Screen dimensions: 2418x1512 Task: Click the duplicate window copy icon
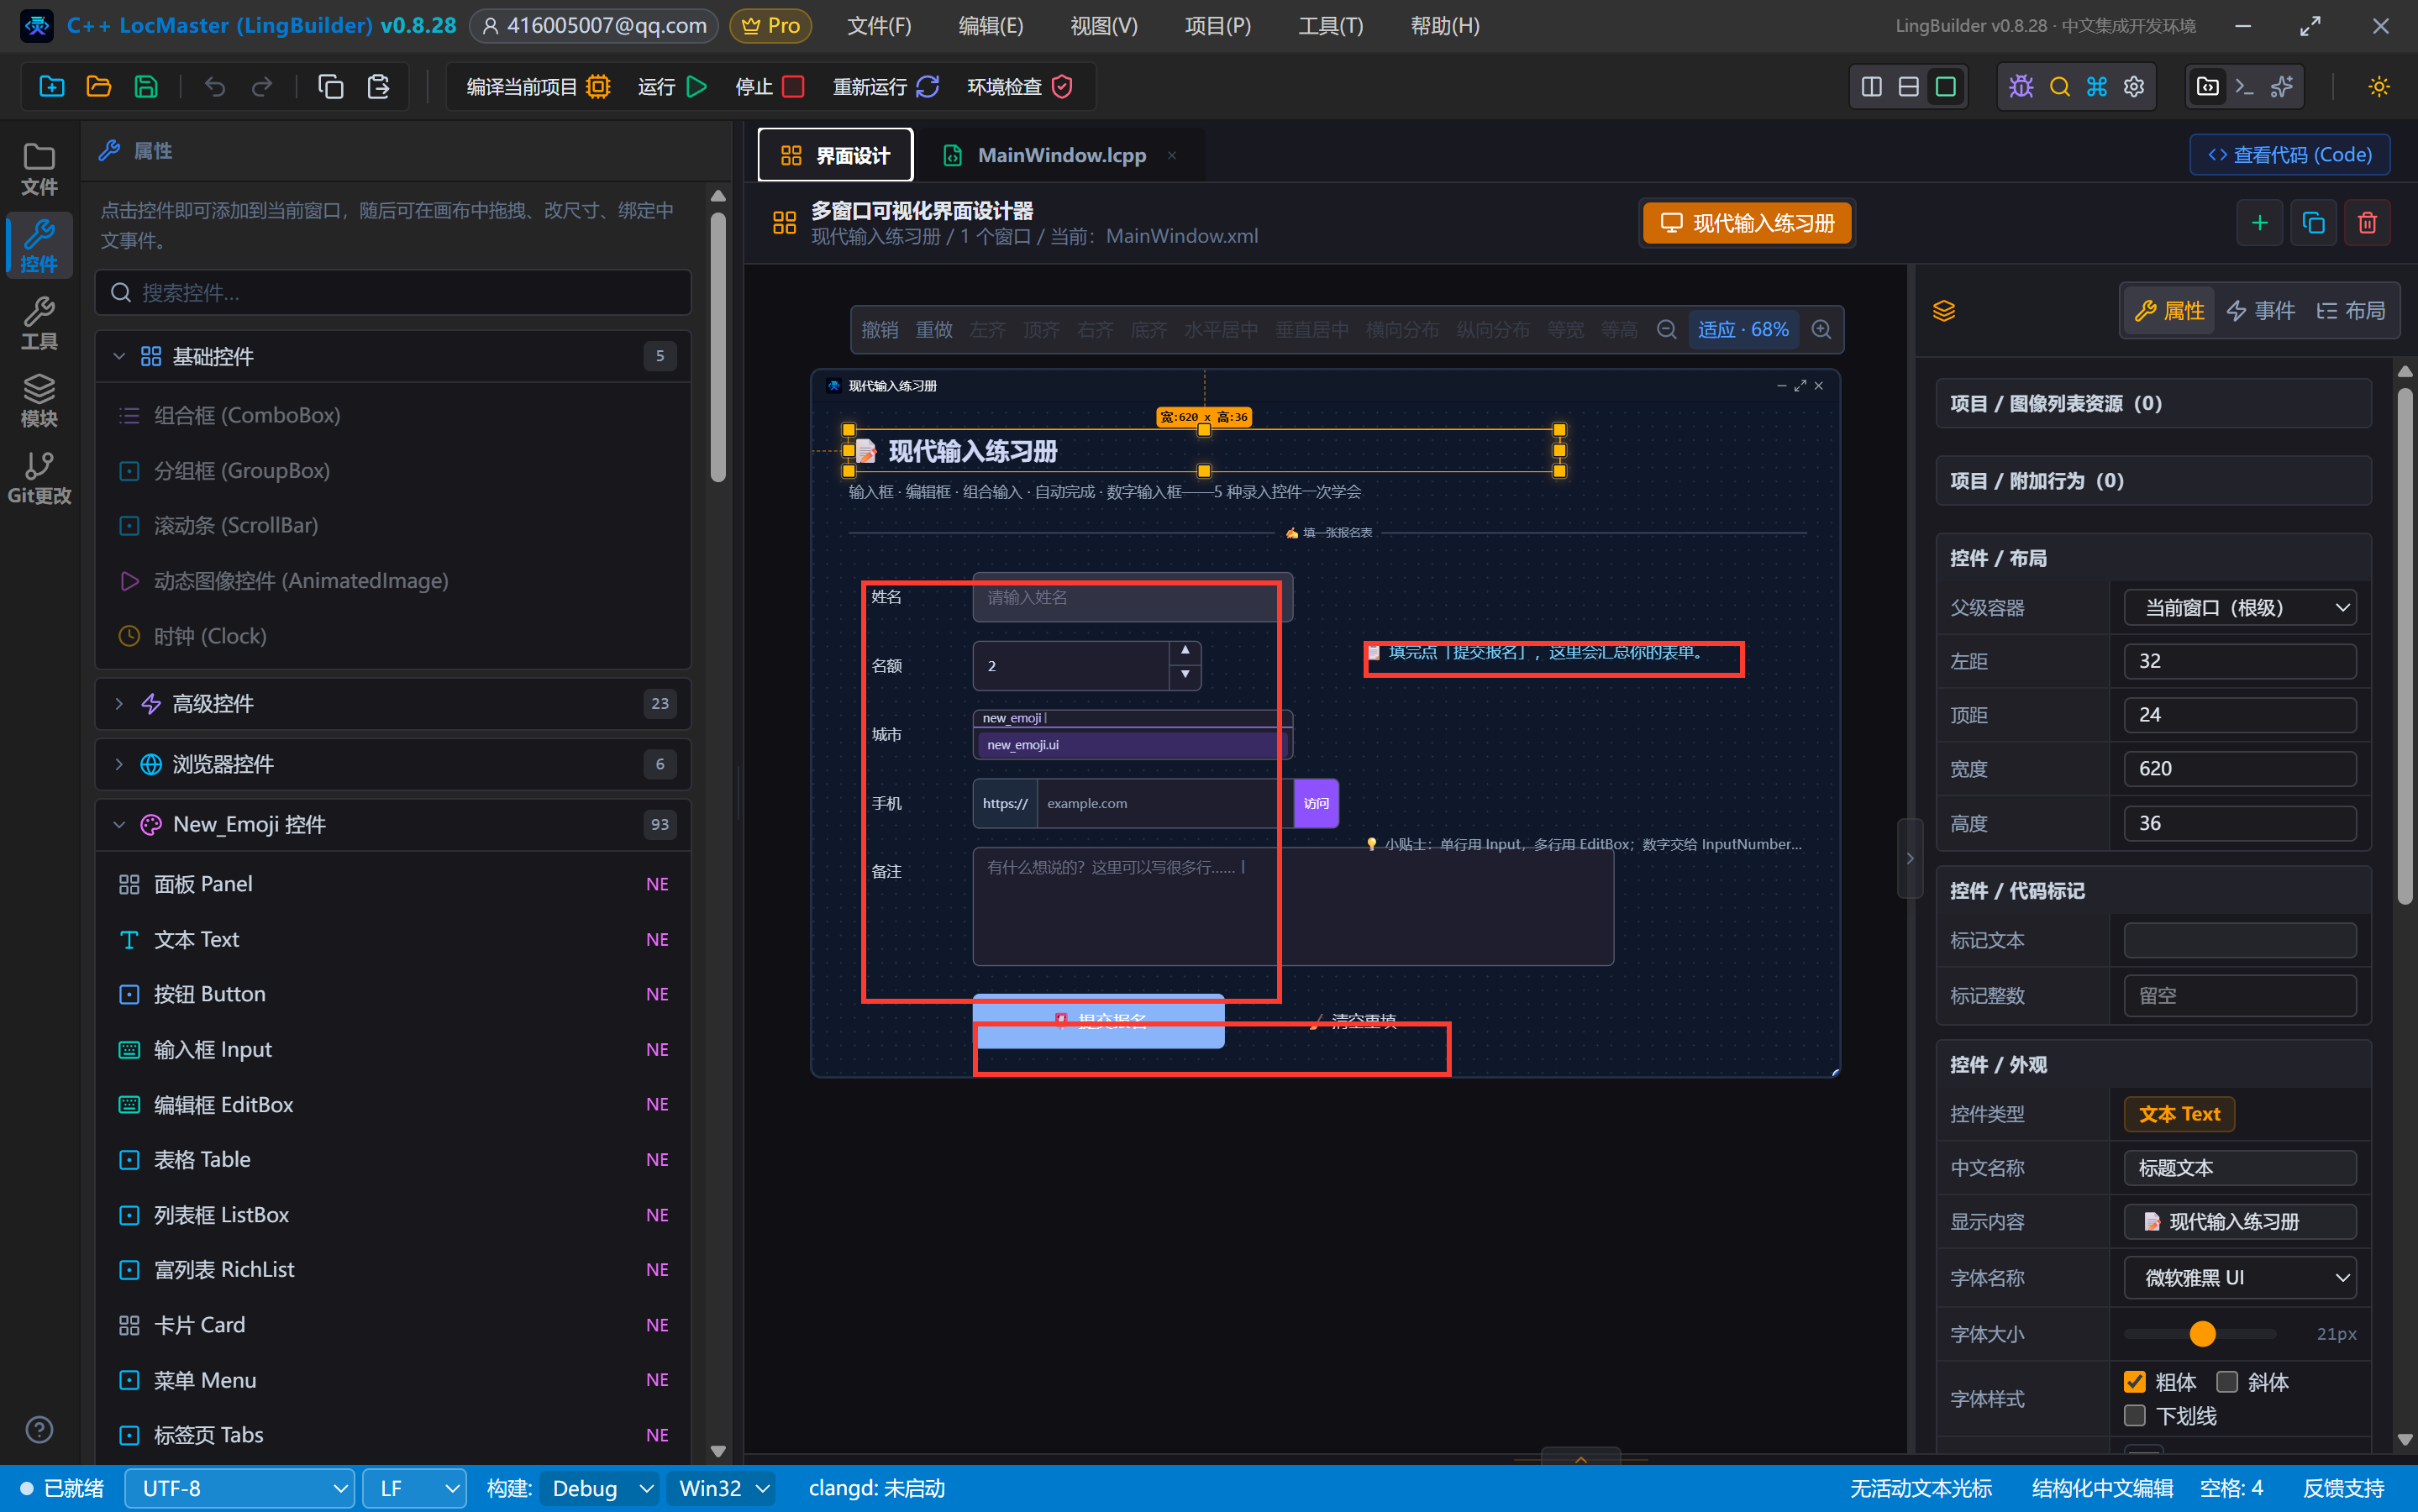click(x=2313, y=223)
